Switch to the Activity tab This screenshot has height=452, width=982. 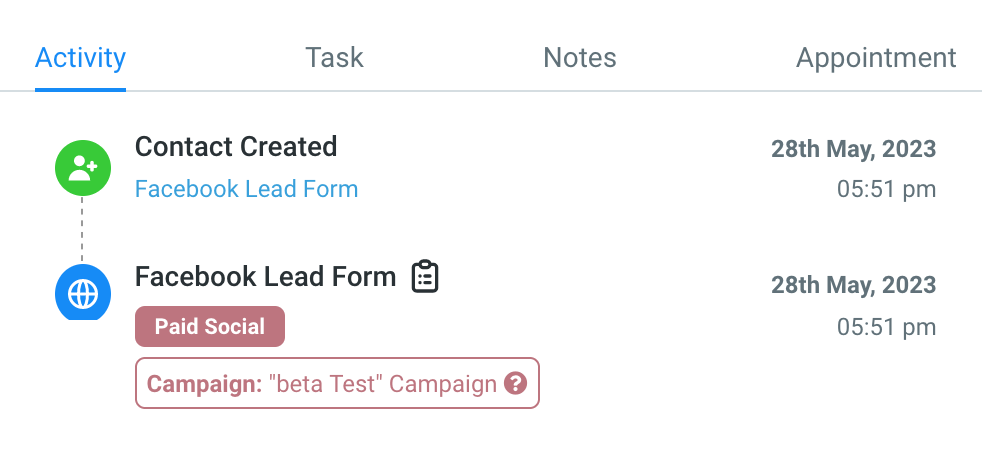pos(80,58)
